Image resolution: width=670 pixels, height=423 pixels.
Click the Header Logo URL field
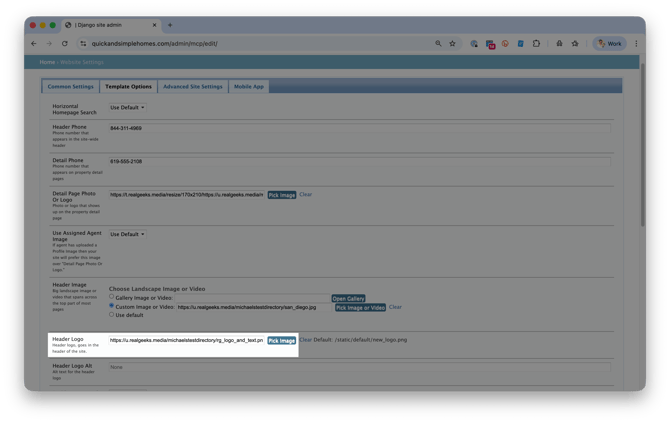187,340
